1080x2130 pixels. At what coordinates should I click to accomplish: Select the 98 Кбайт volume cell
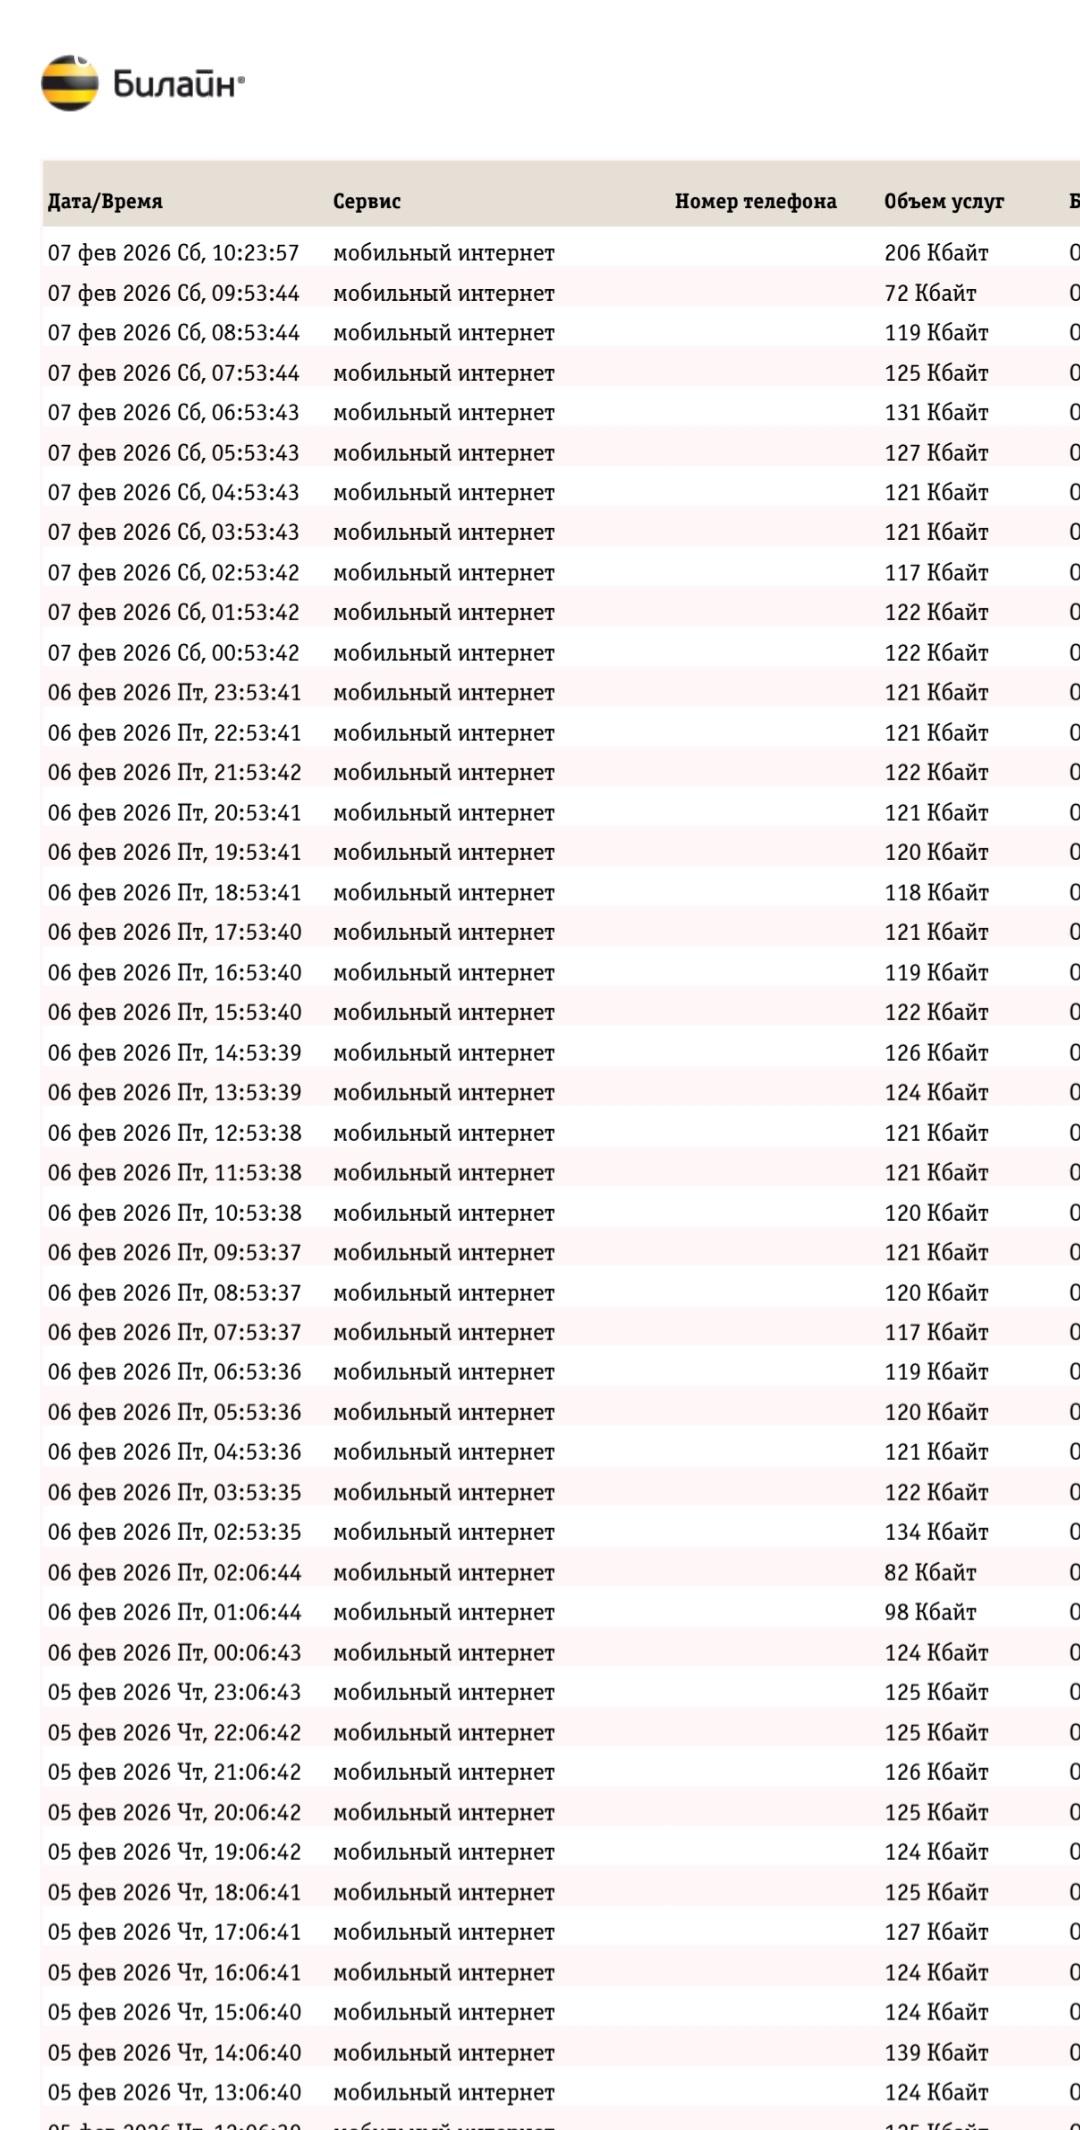[930, 1612]
